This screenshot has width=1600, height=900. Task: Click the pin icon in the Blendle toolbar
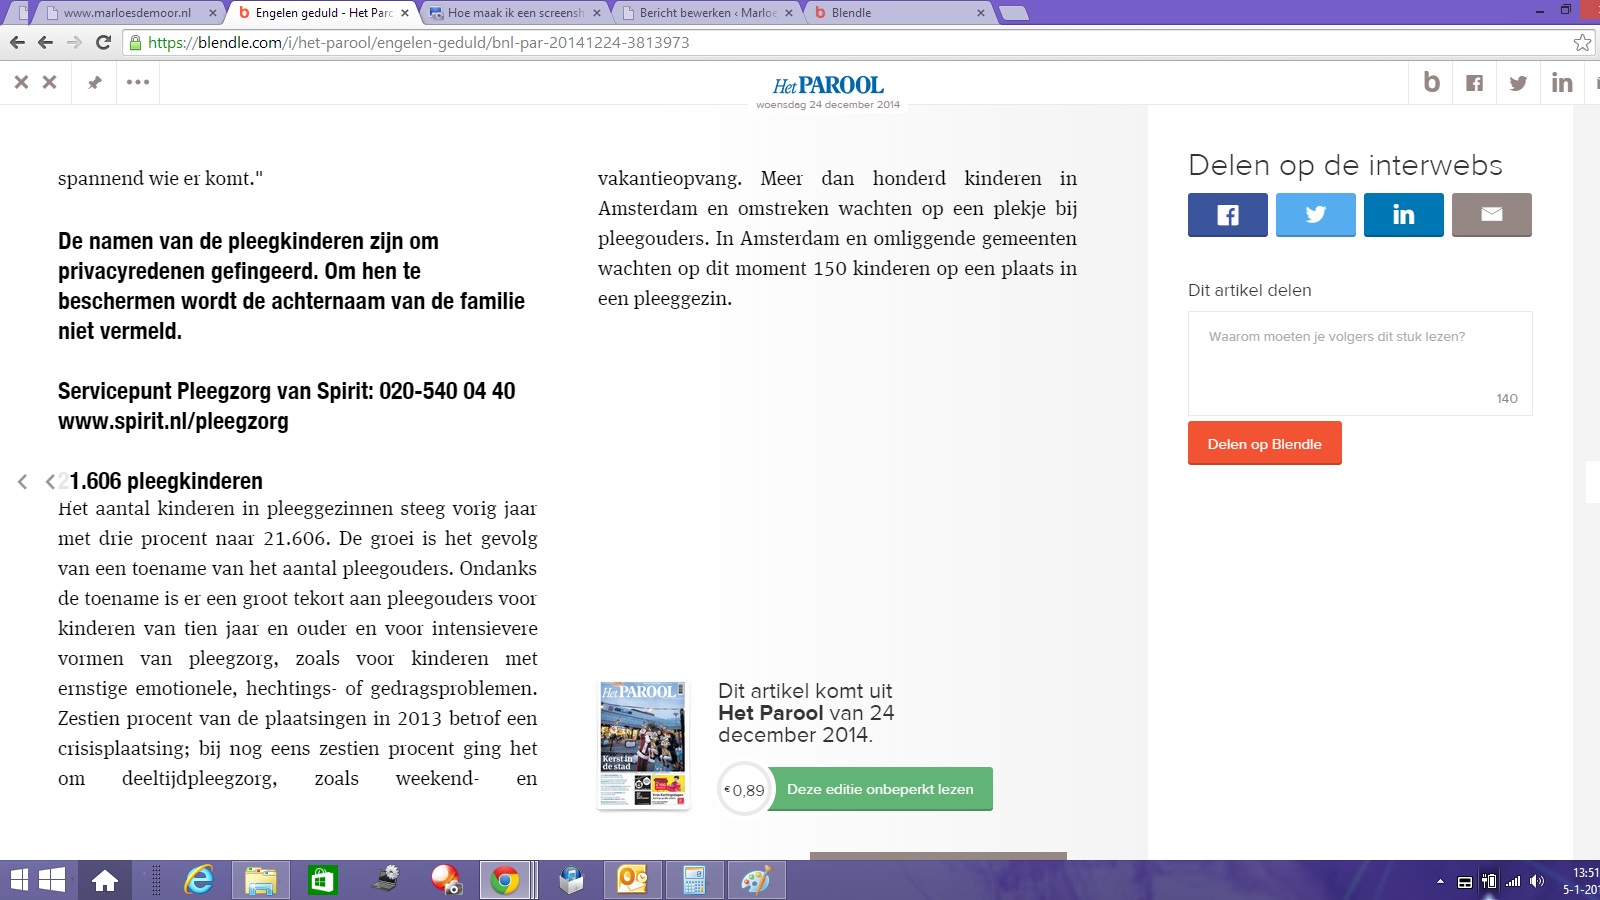tap(95, 83)
